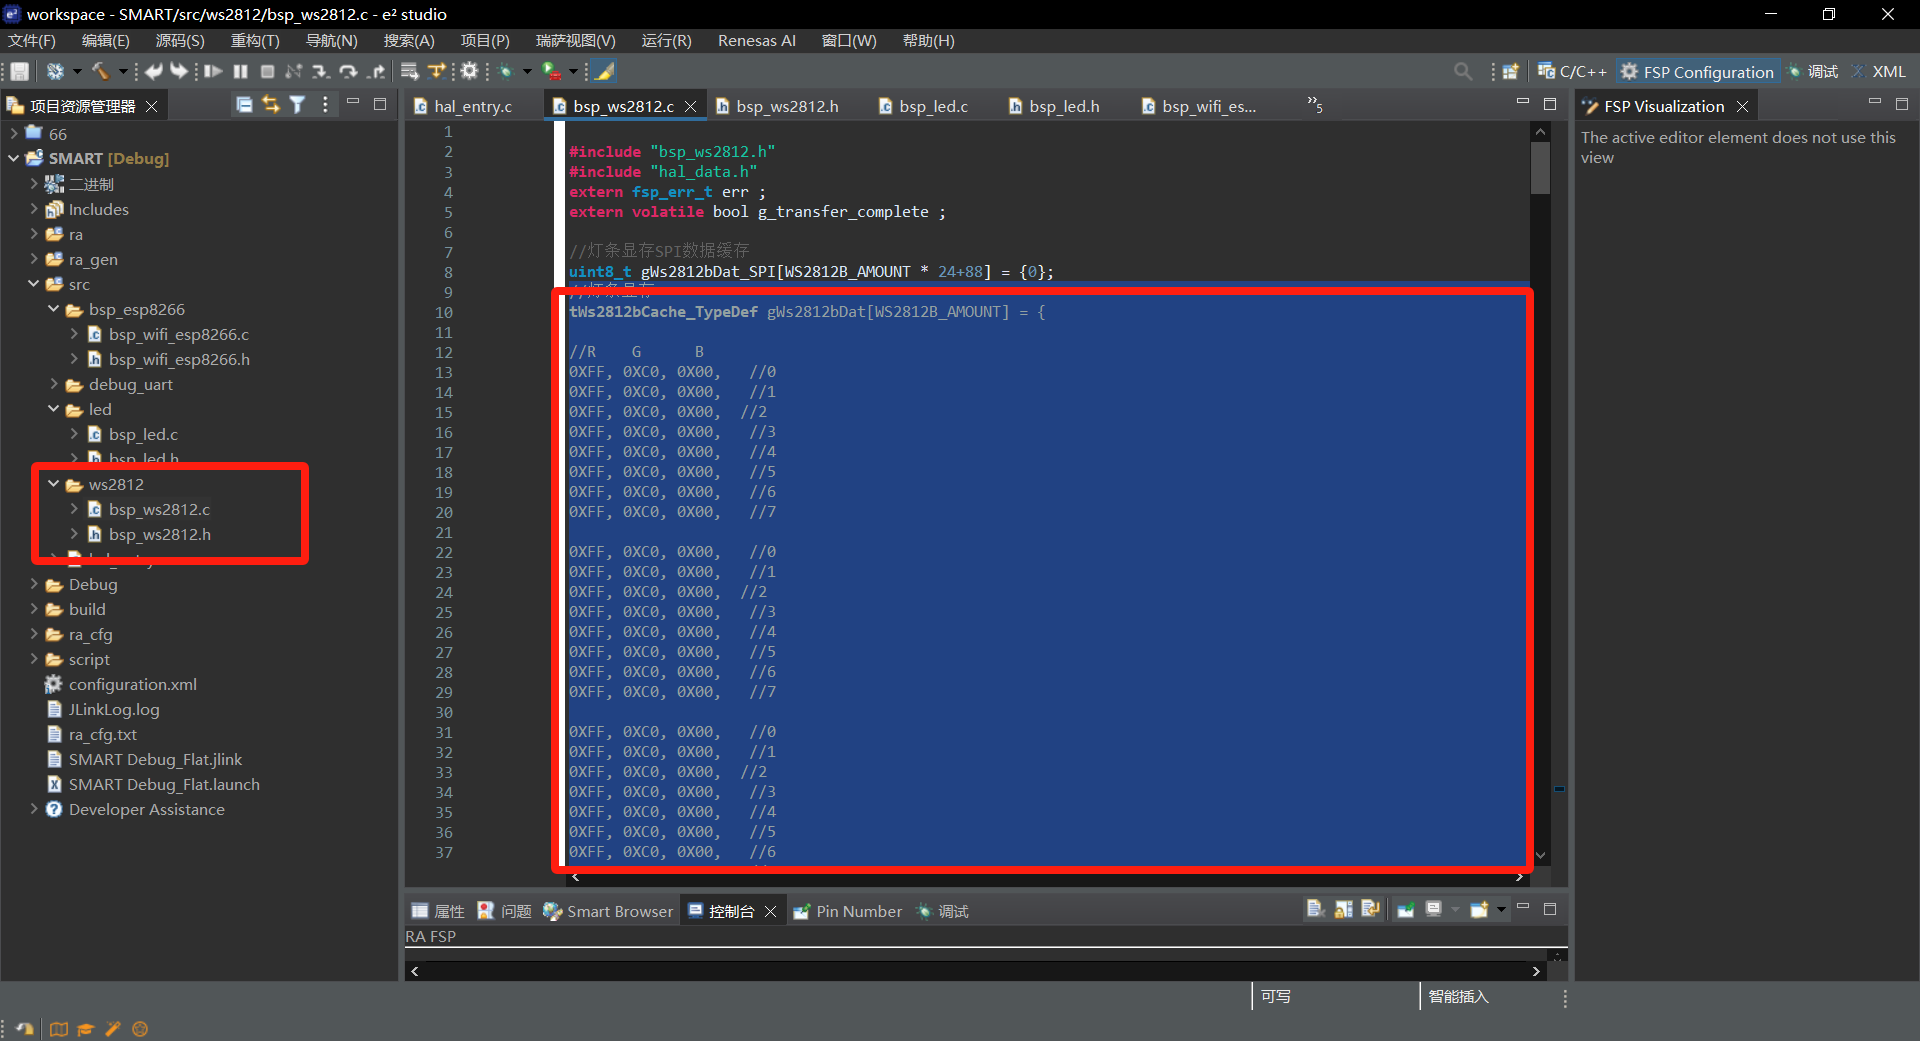
Task: Click the Build hammer icon
Action: point(100,71)
